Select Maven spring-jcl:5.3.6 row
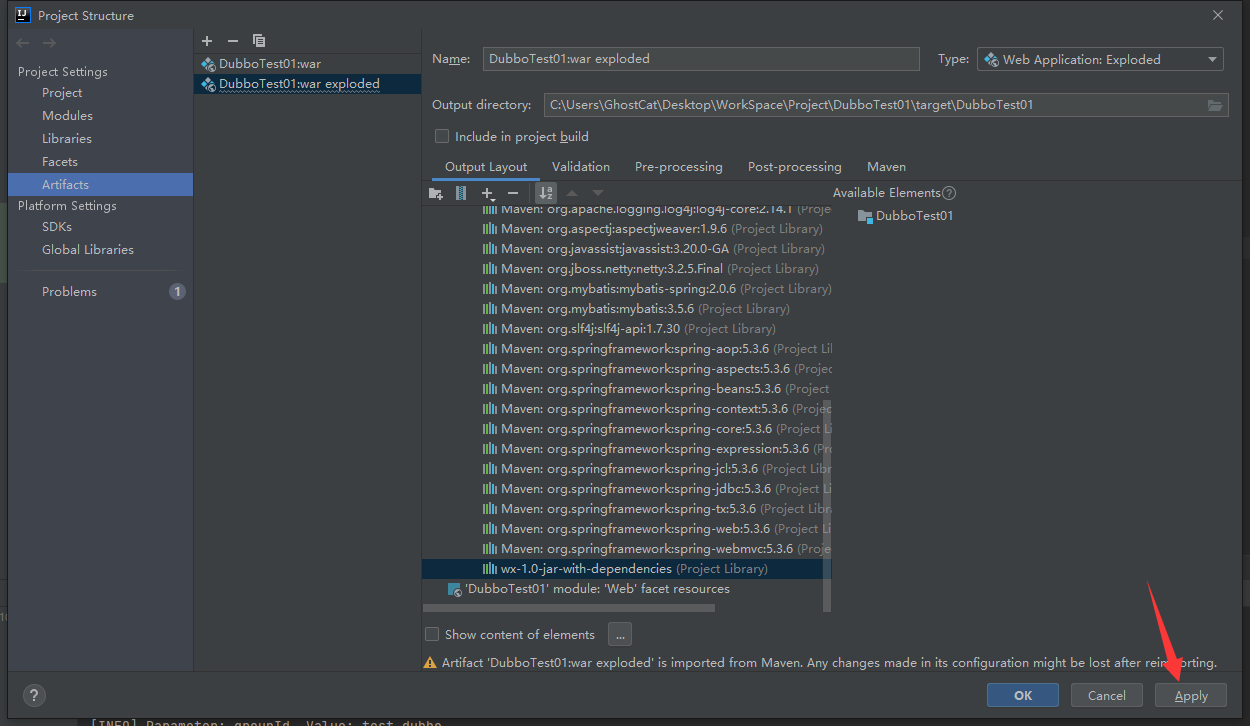The image size is (1250, 726). point(626,469)
